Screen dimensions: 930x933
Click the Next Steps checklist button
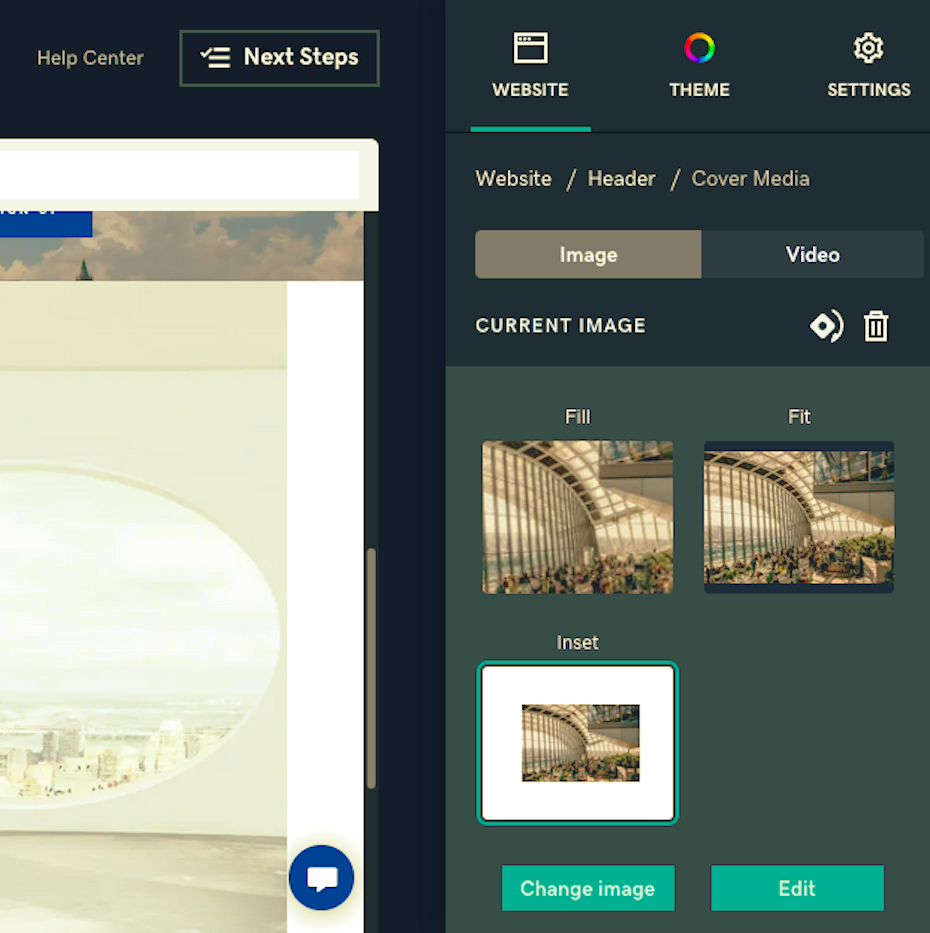pyautogui.click(x=279, y=58)
